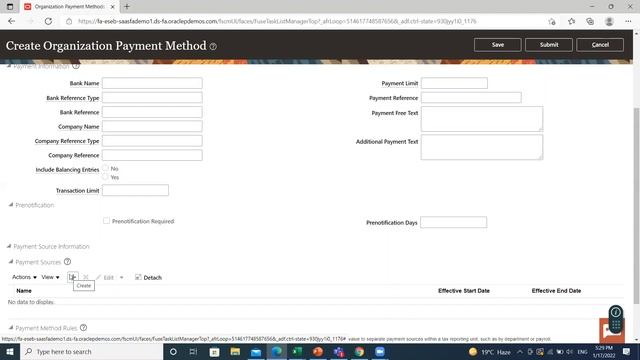
Task: Click Save button
Action: pyautogui.click(x=498, y=45)
